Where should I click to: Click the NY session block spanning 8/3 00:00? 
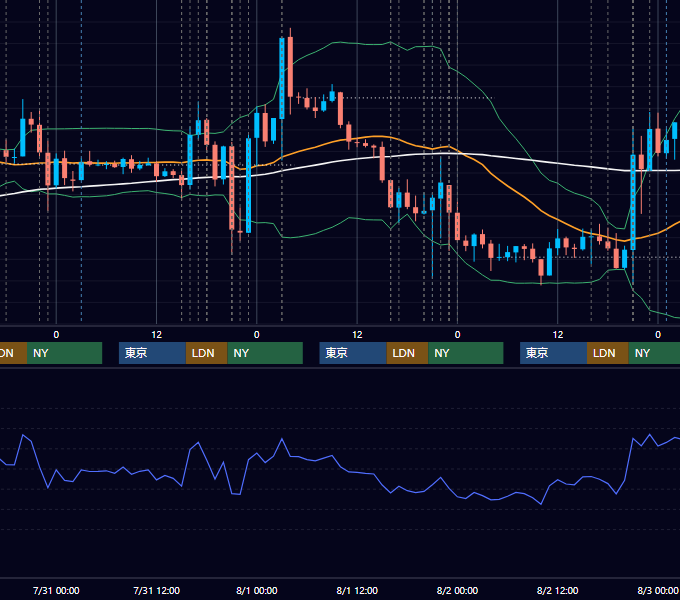[654, 353]
